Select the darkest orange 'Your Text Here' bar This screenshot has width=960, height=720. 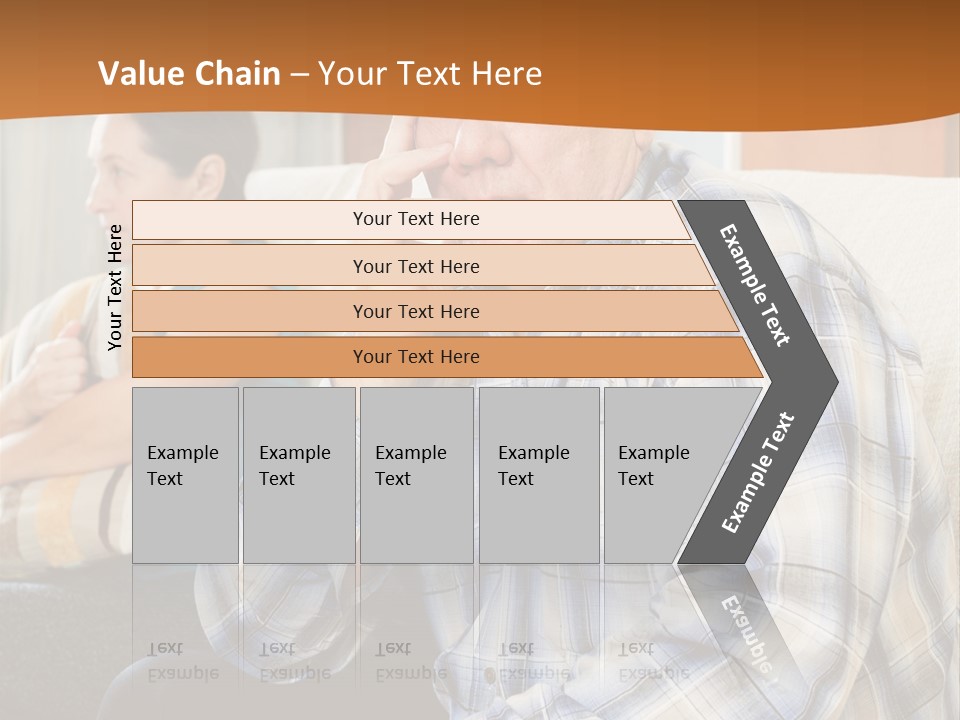pyautogui.click(x=415, y=357)
